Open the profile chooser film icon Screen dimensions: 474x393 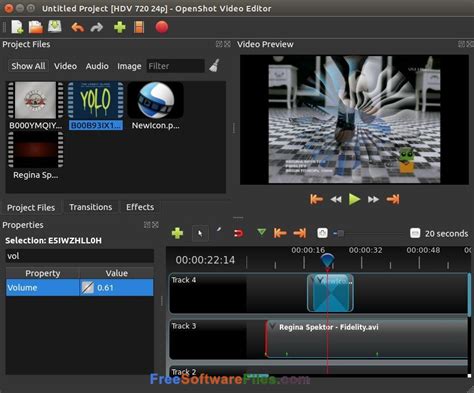click(x=139, y=27)
